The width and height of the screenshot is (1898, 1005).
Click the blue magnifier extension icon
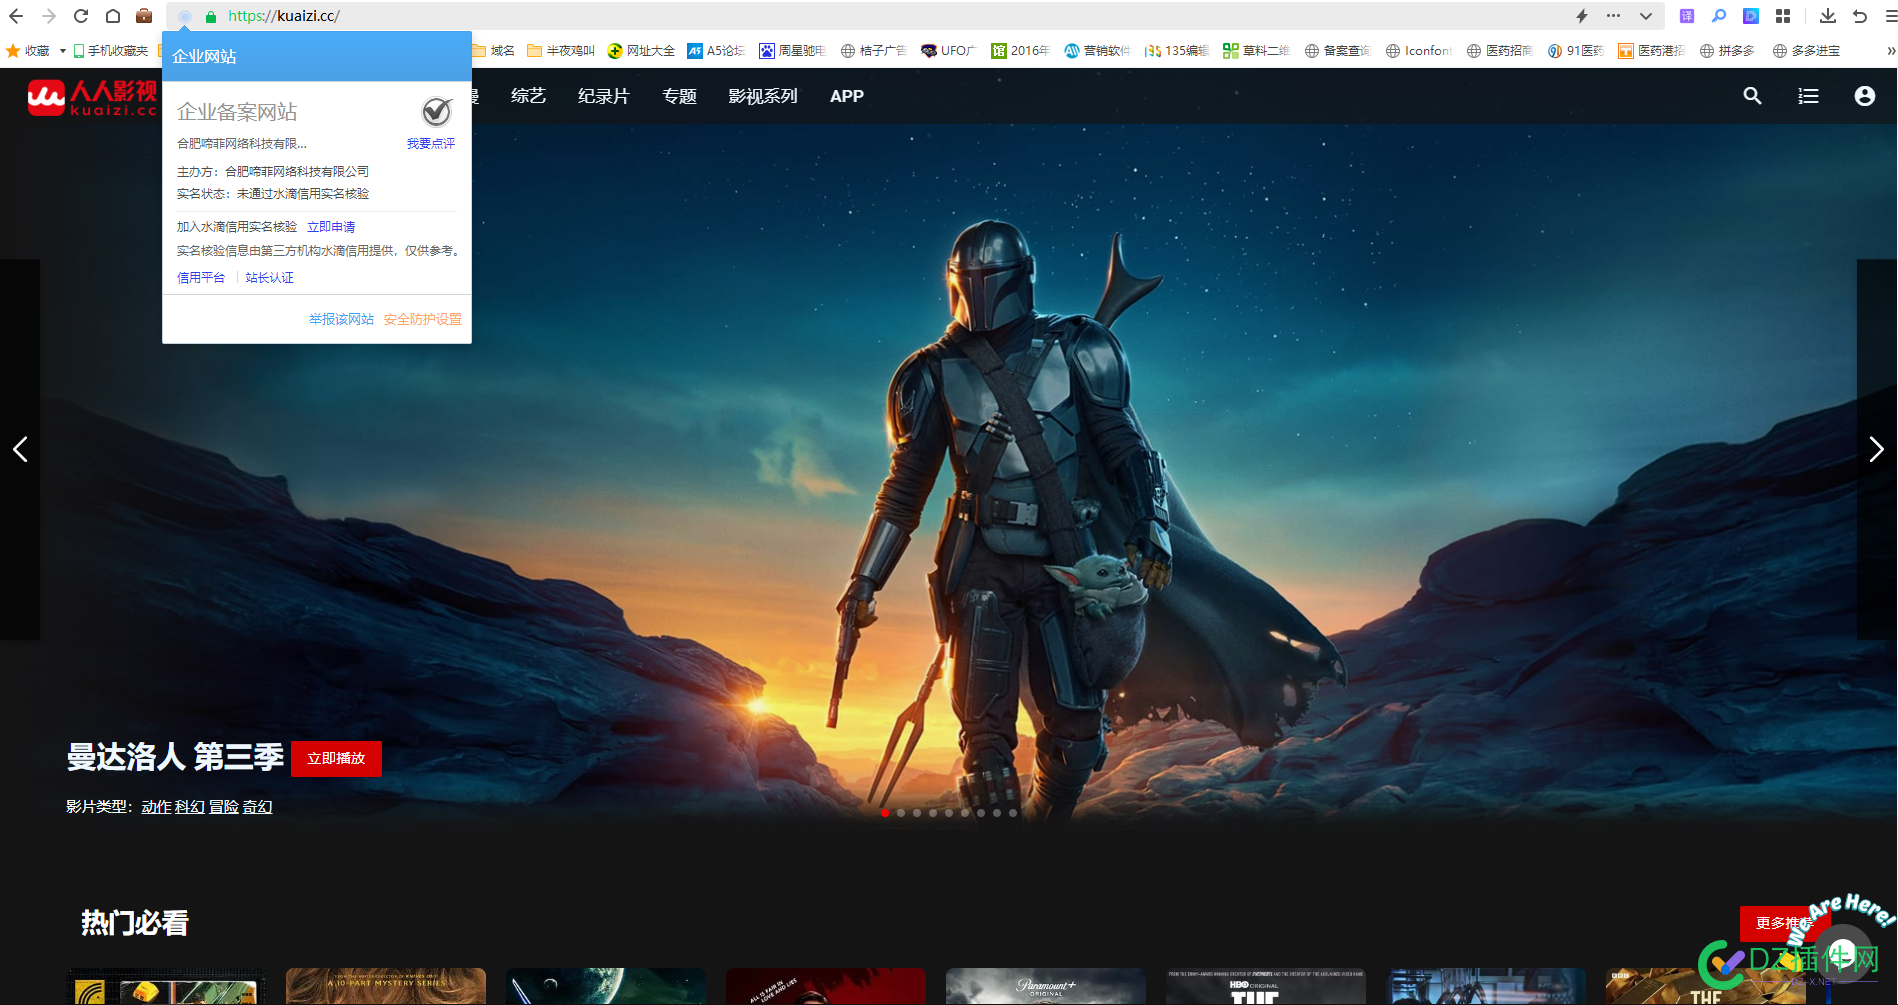(1719, 16)
